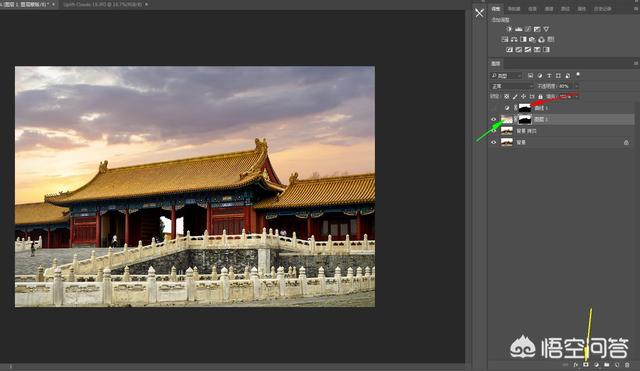Filter layers by shape layers
Viewport: 640px width, 371px height.
[x=558, y=76]
